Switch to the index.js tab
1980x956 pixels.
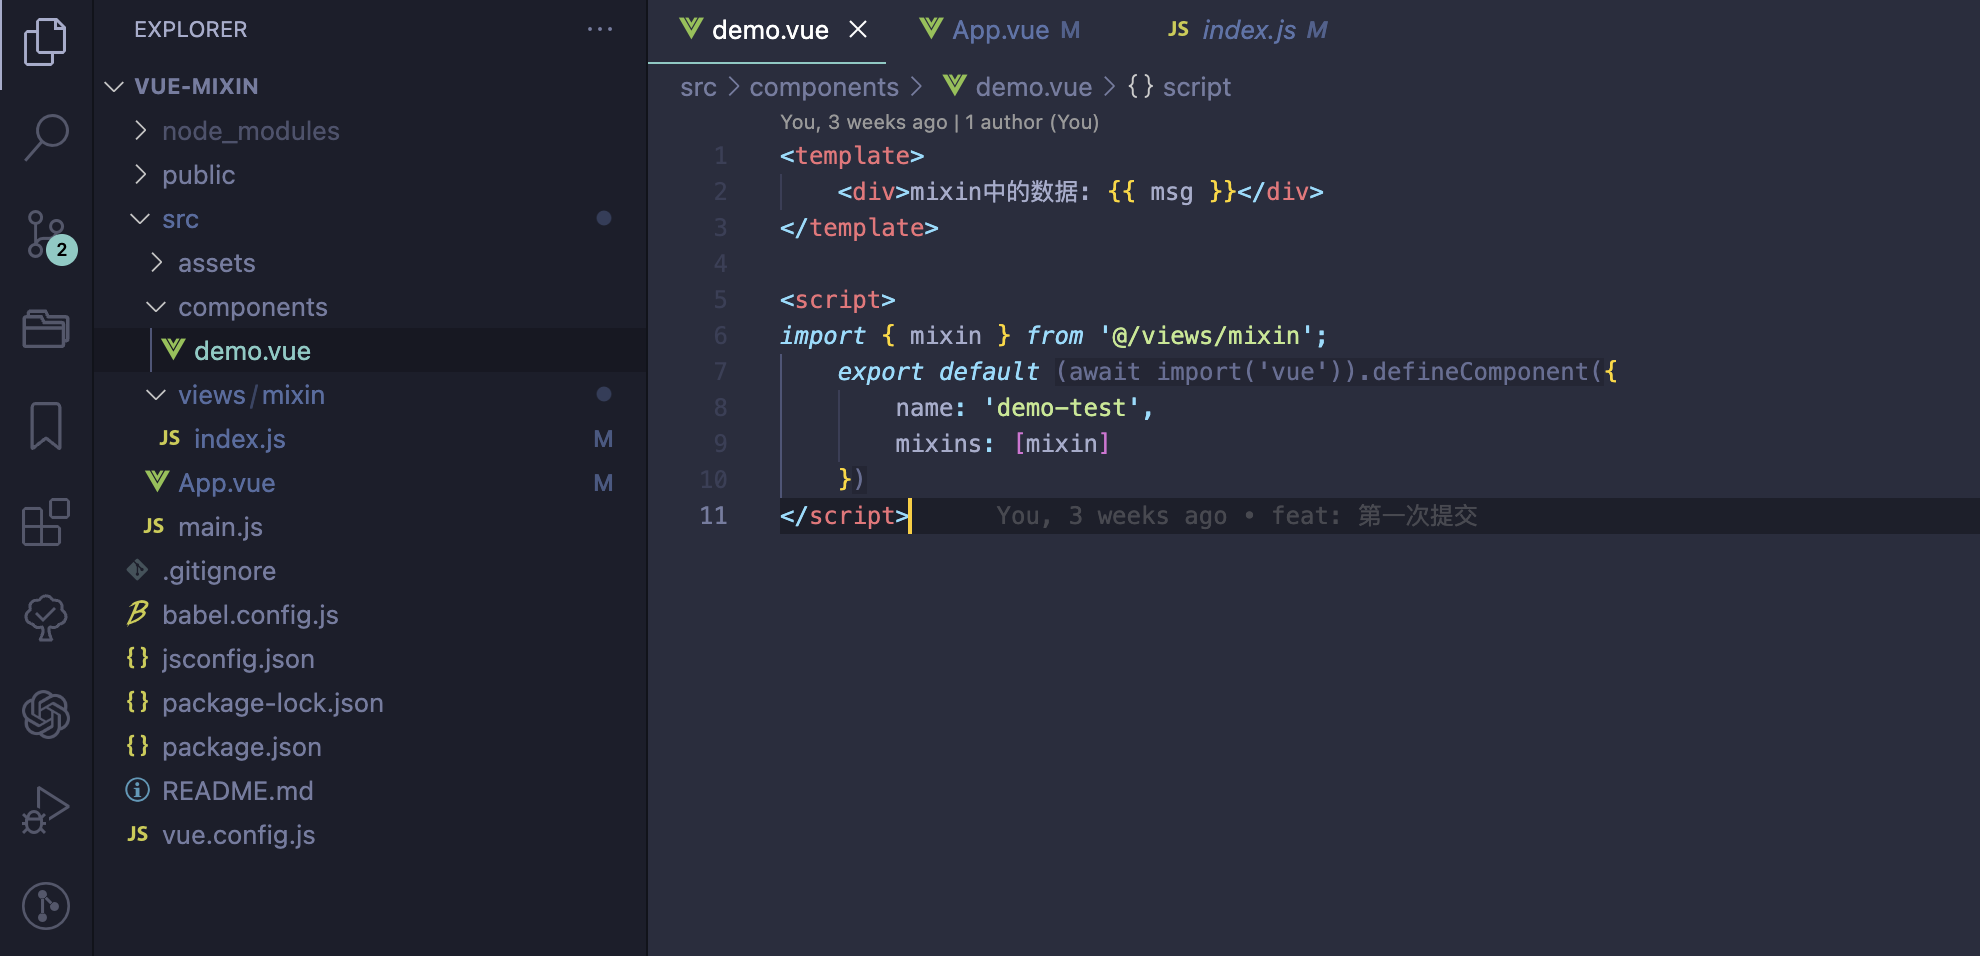[x=1248, y=30]
